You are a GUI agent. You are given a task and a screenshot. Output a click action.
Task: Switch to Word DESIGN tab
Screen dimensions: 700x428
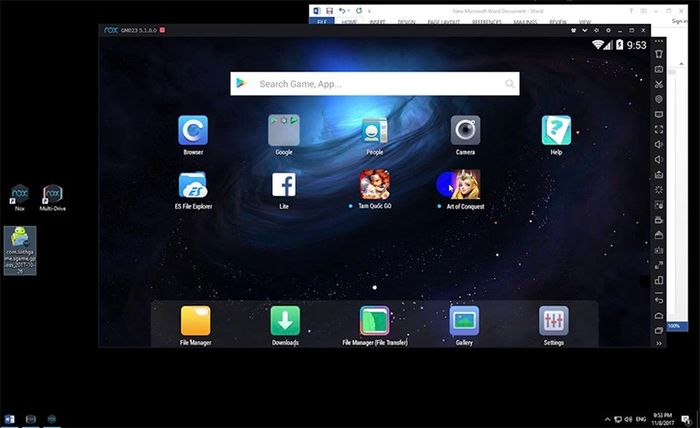pos(406,21)
